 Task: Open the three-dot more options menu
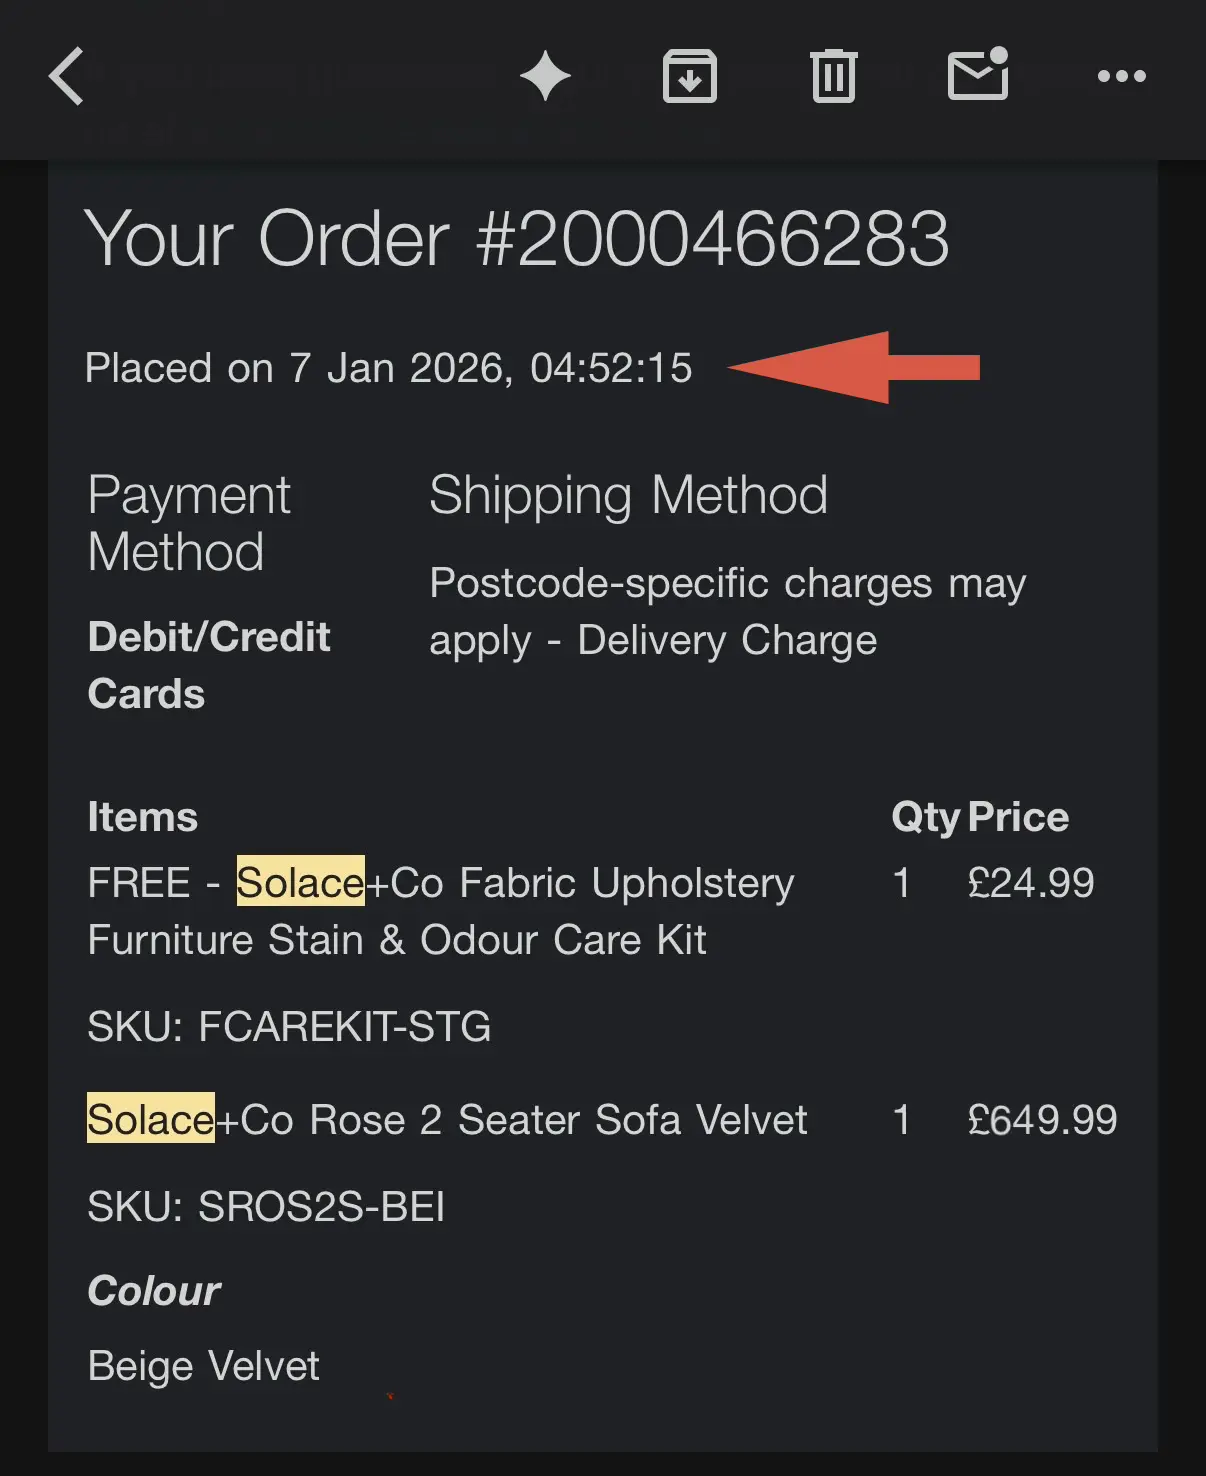point(1121,76)
